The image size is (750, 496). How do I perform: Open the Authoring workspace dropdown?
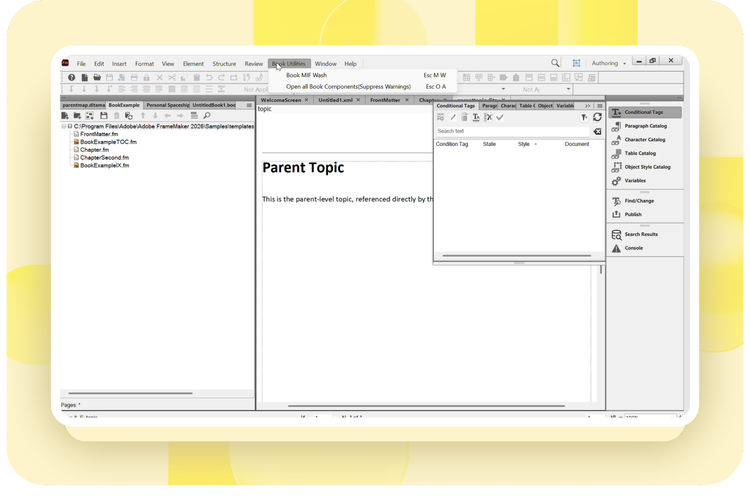608,63
